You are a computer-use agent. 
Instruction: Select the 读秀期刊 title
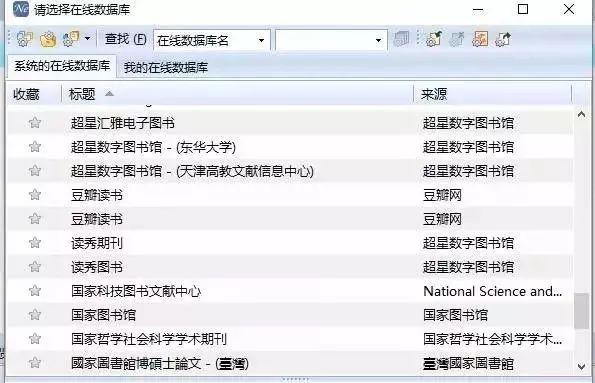tap(97, 243)
